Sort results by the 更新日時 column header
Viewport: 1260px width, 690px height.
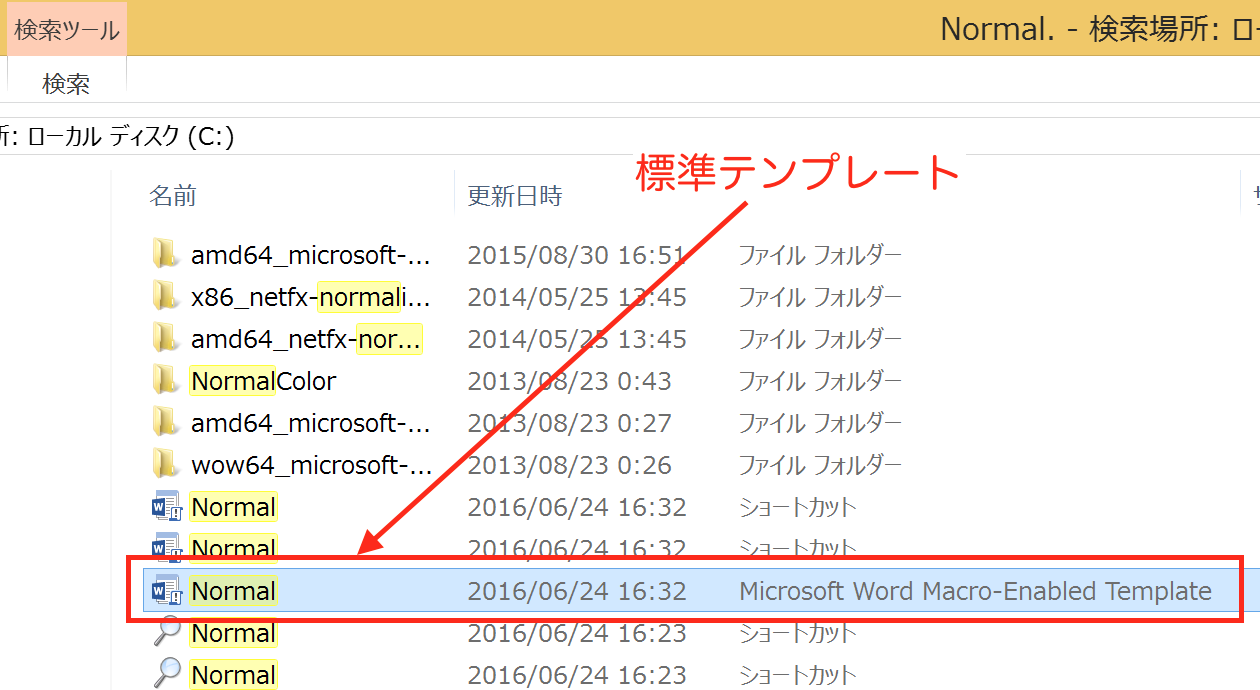515,196
